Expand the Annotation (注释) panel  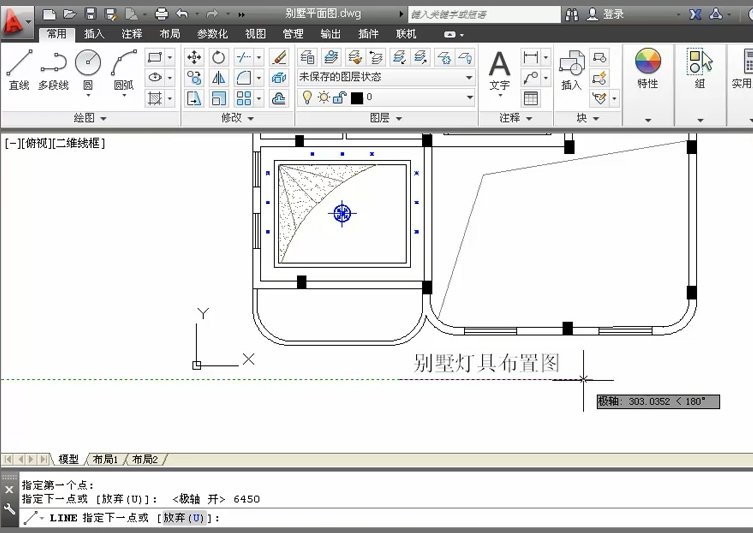[516, 118]
